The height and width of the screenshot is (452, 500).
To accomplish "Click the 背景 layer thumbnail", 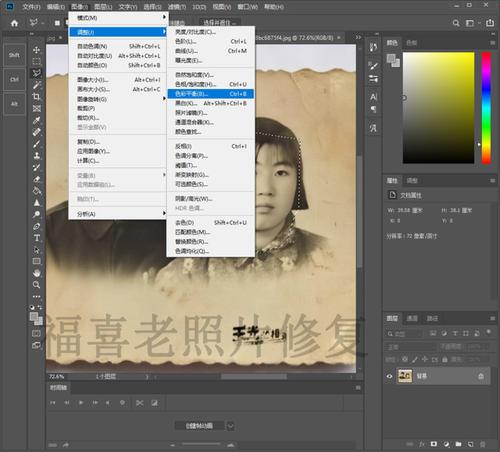I will pyautogui.click(x=405, y=376).
